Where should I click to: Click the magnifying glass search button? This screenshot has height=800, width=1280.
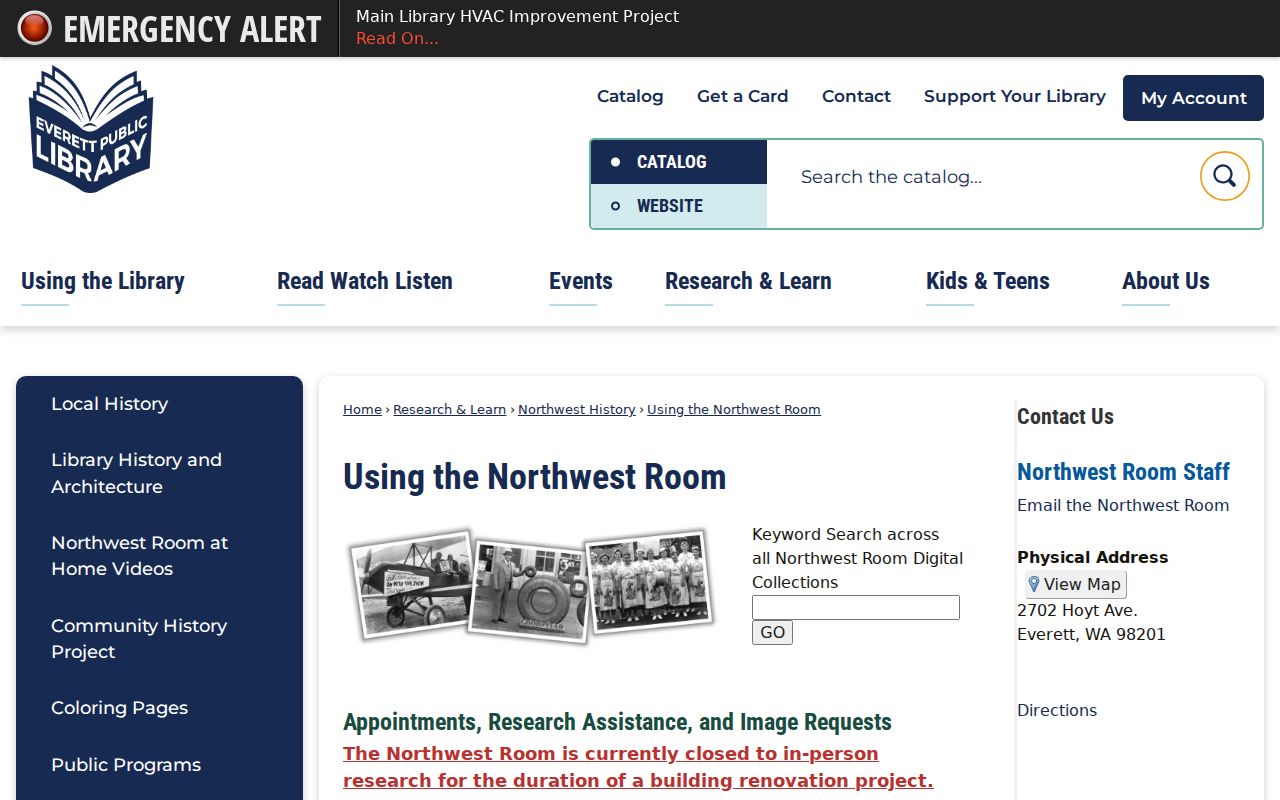click(1224, 176)
